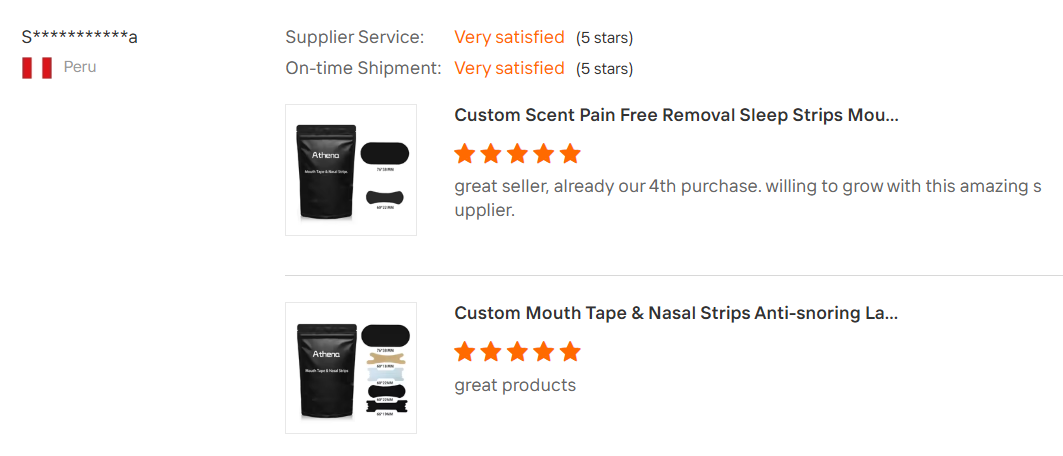
Task: Click the third star of the Sleep Strips rating
Action: (517, 154)
